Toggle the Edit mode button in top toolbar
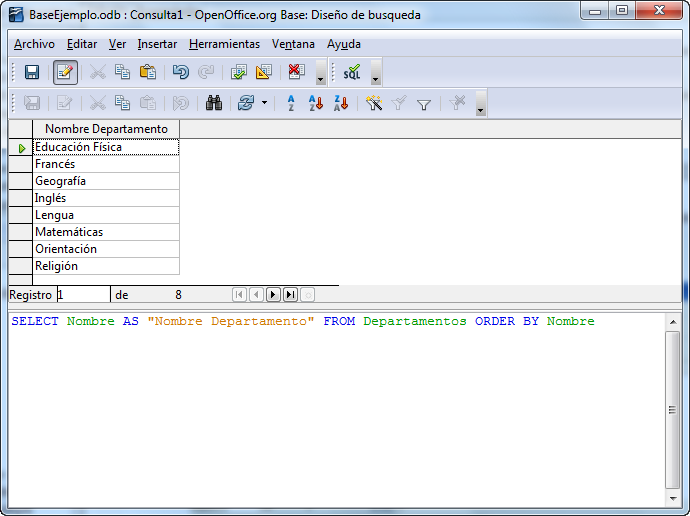This screenshot has height=516, width=690. (65, 72)
